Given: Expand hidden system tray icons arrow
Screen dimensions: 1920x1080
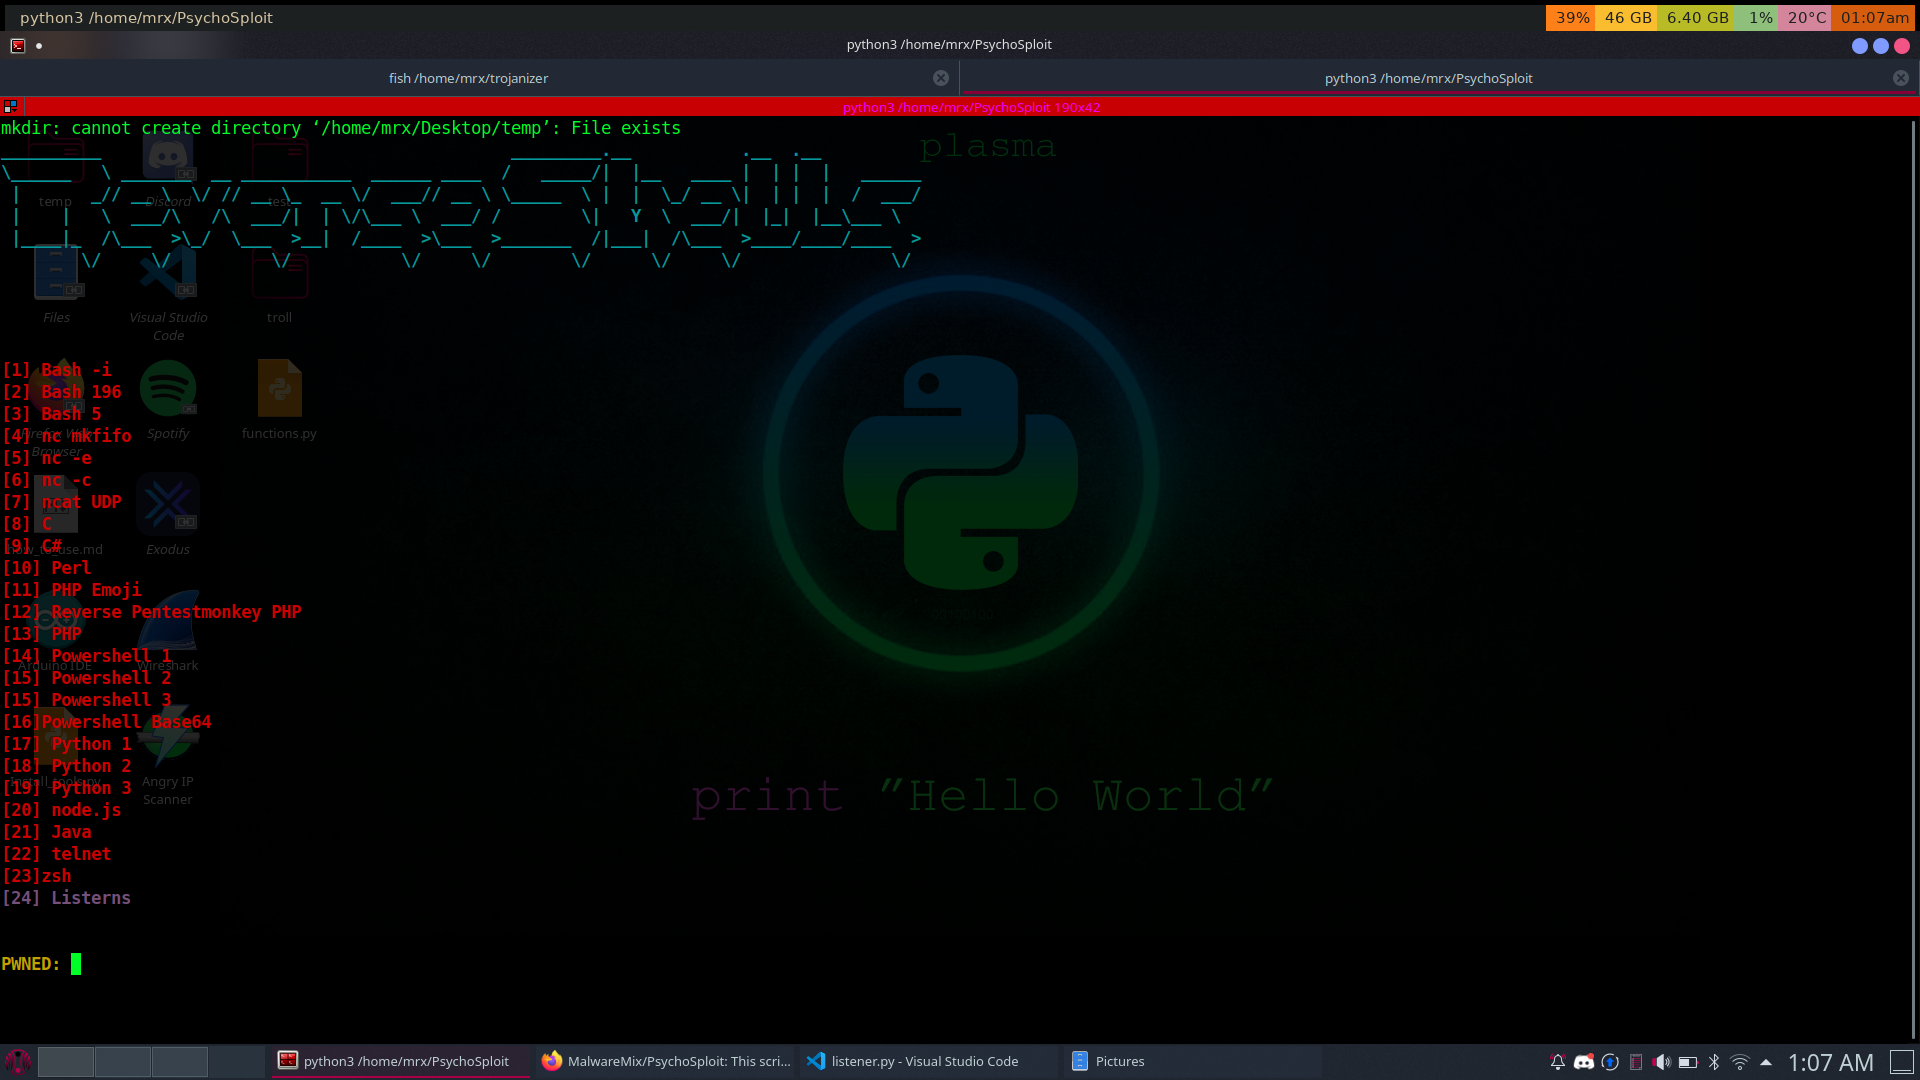Looking at the screenshot, I should (1765, 1062).
